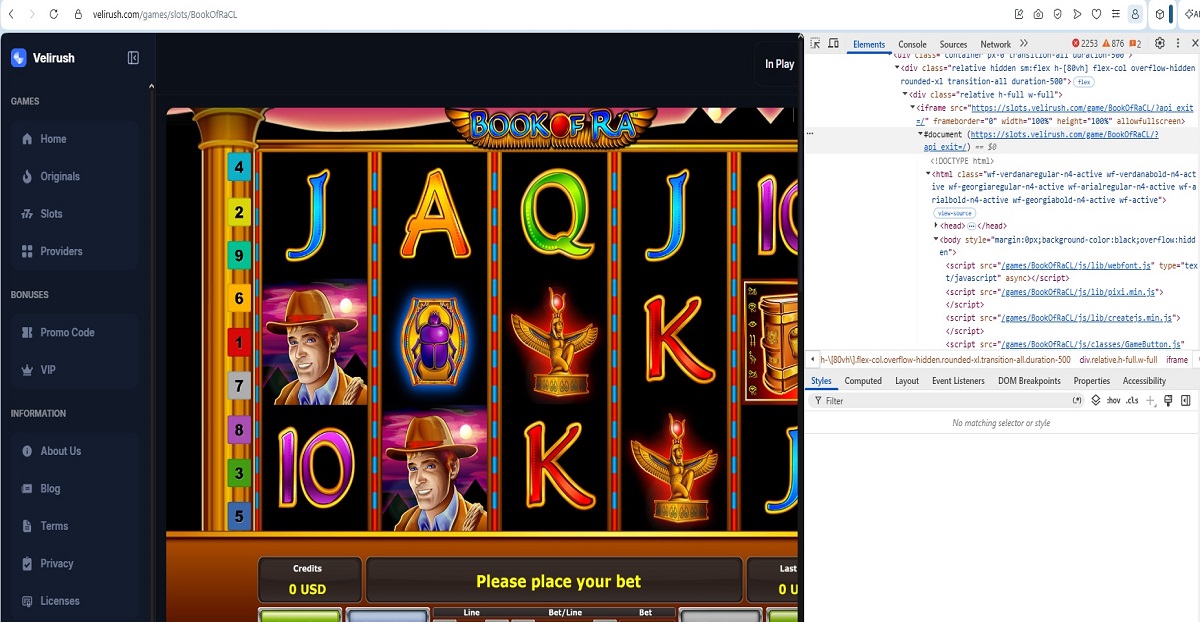Open the DevTools three-dot menu
The image size is (1200, 622).
pos(1178,44)
